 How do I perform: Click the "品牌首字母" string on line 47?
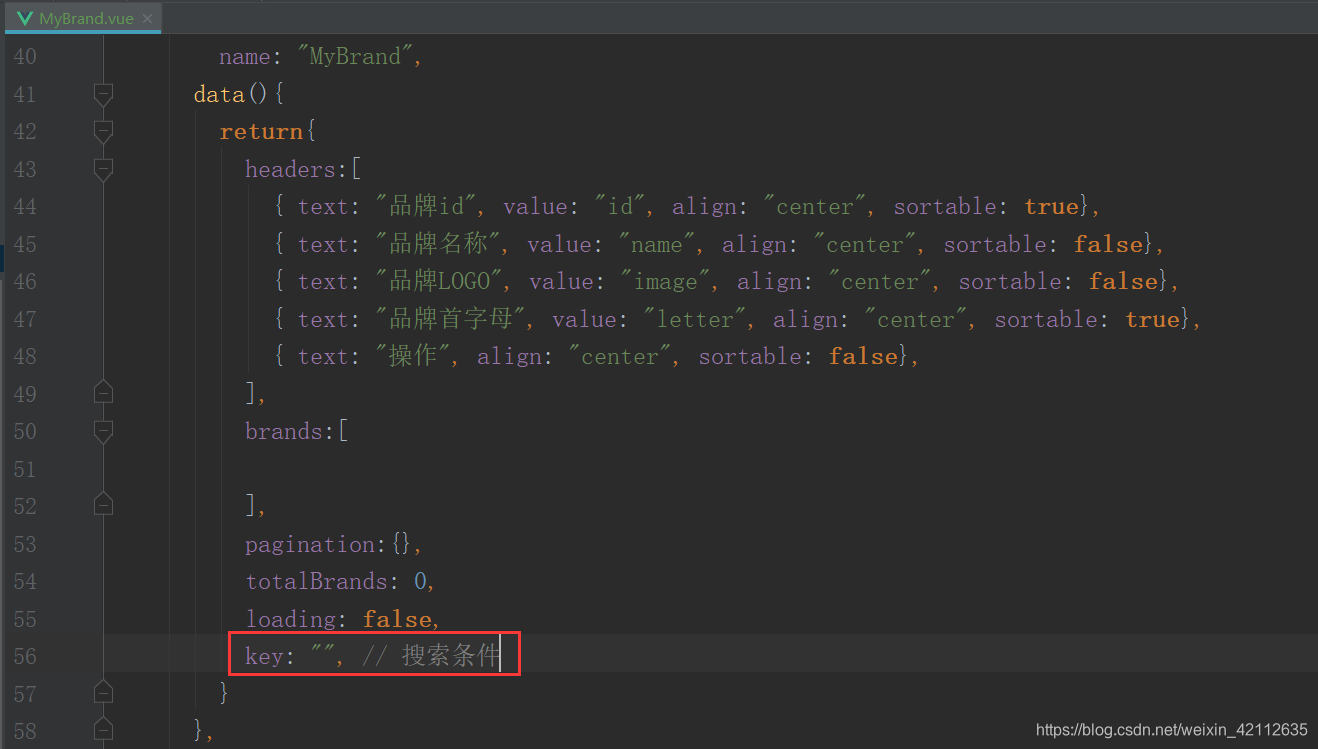tap(452, 319)
